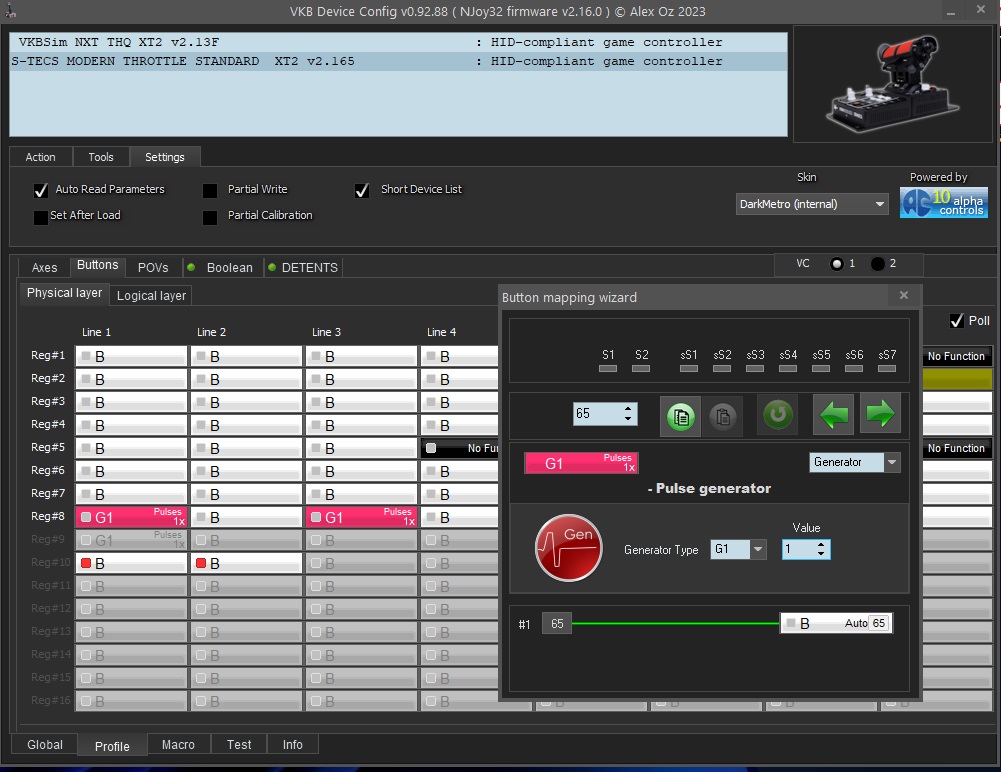The height and width of the screenshot is (772, 1001).
Task: Select VC radio option 2
Action: pos(878,264)
